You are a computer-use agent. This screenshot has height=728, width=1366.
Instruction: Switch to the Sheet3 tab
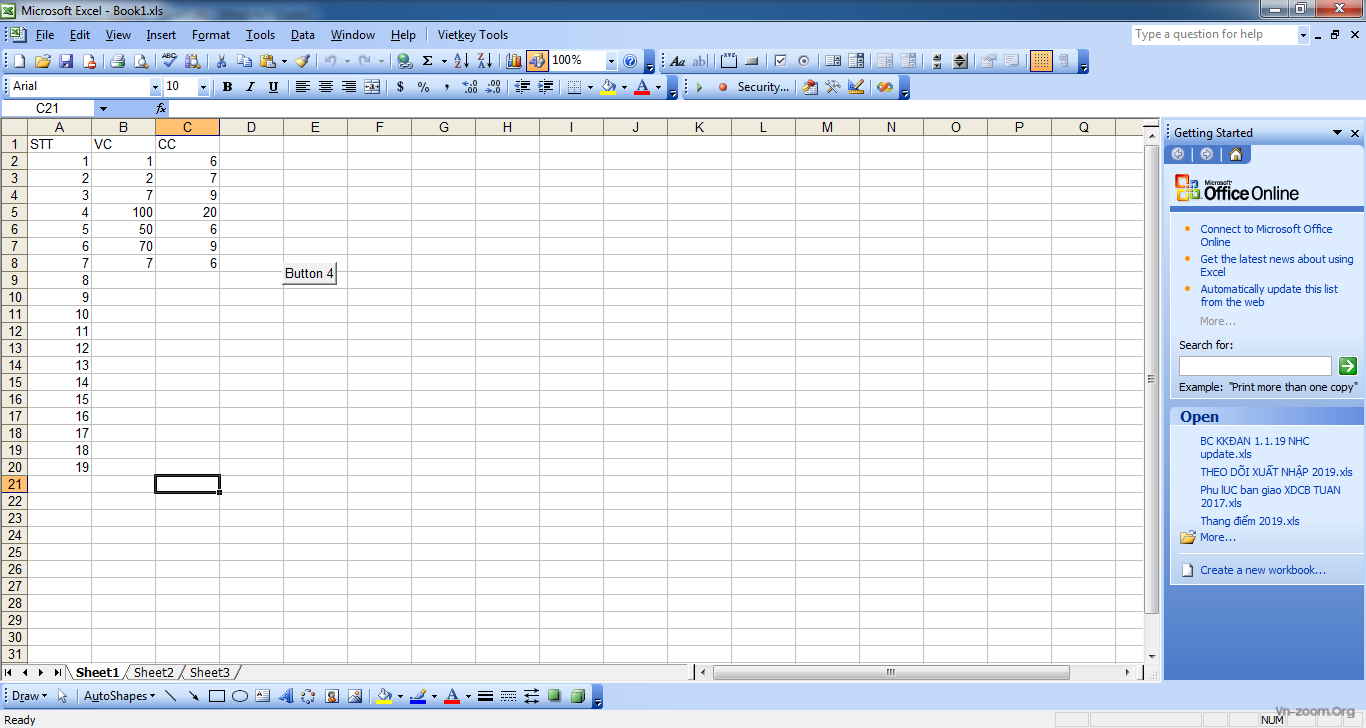[x=209, y=673]
